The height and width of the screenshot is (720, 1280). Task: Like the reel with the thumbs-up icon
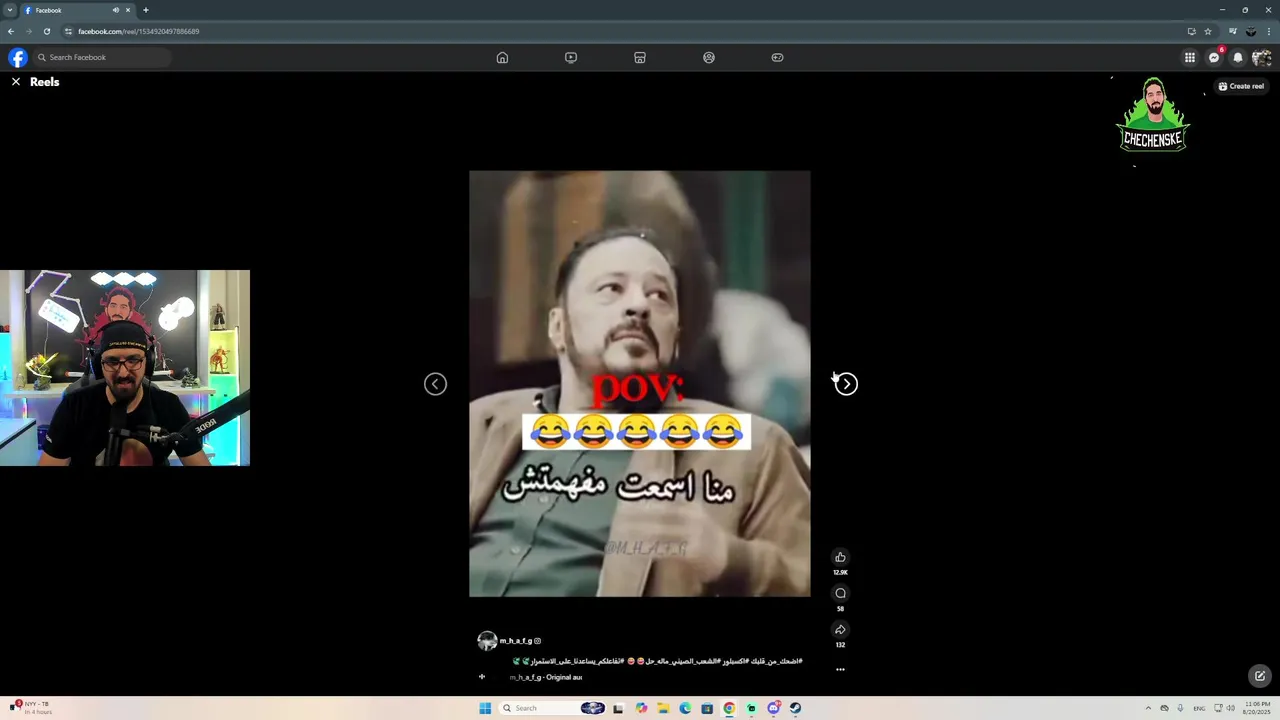(x=840, y=557)
